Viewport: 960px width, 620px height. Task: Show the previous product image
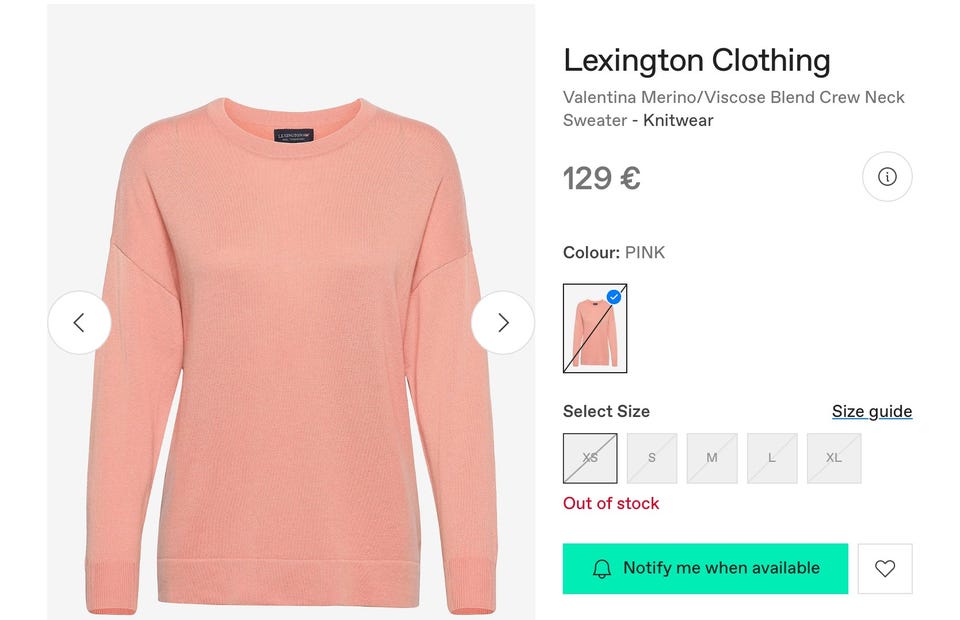79,322
